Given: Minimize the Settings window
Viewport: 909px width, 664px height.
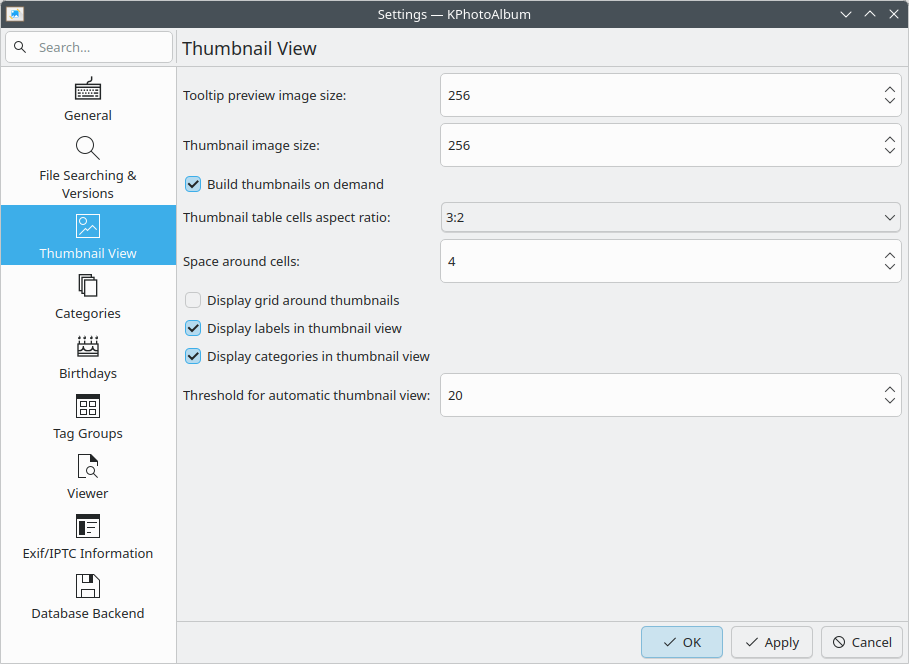Looking at the screenshot, I should click(x=846, y=14).
